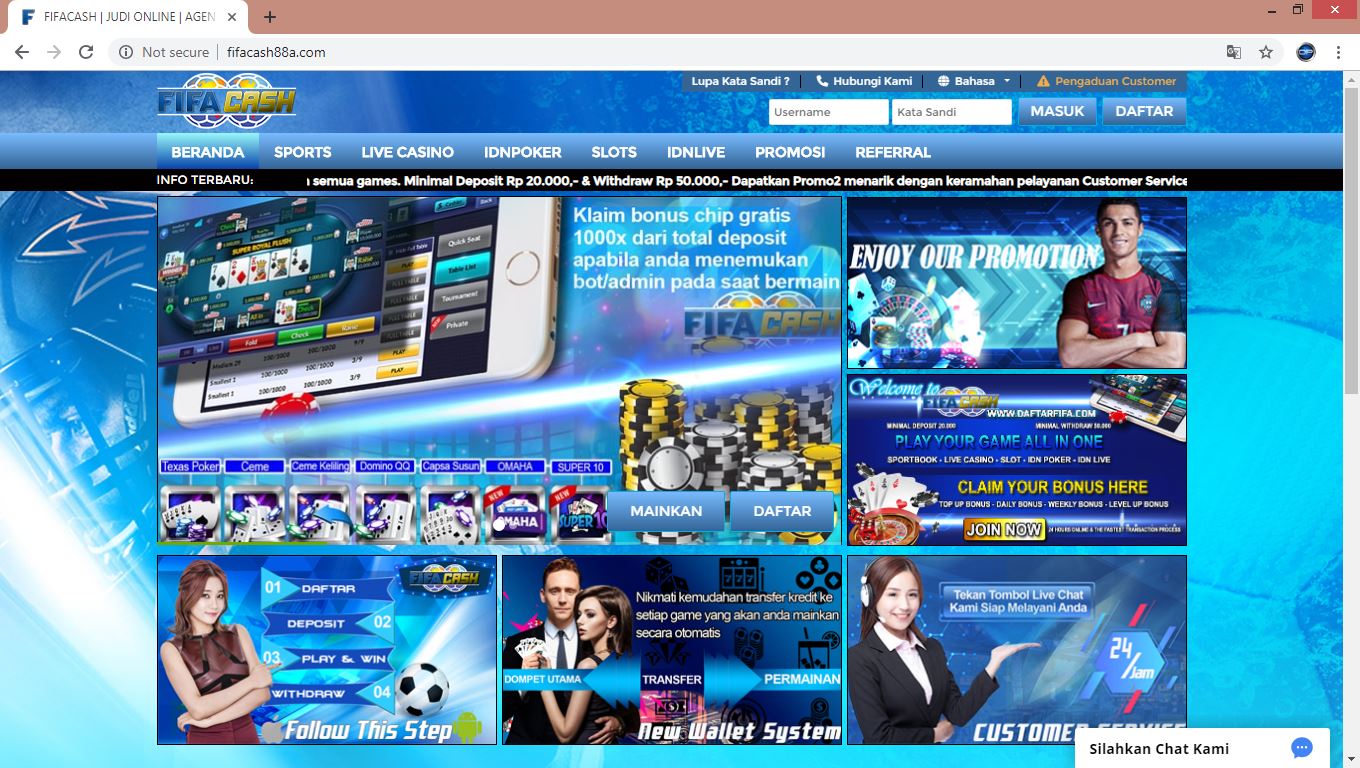The height and width of the screenshot is (768, 1360).
Task: Click the translate page icon
Action: (1234, 52)
